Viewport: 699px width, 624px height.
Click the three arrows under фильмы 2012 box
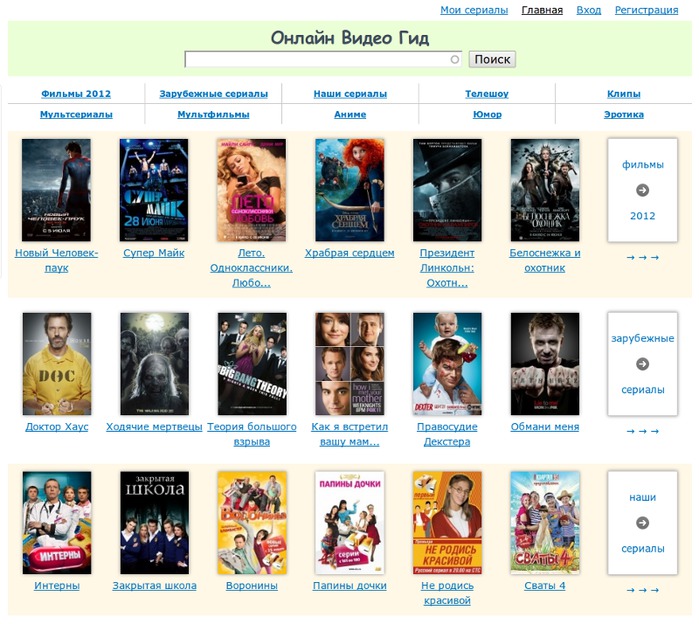[642, 258]
